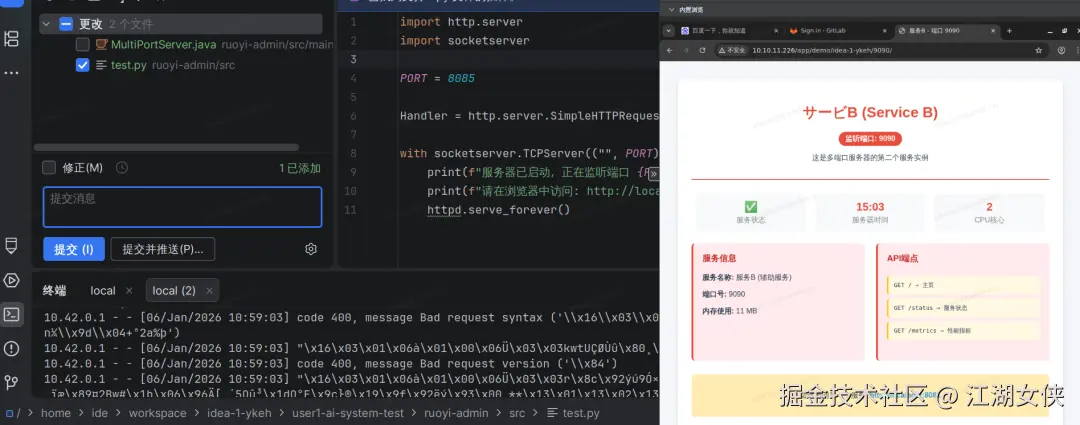Click the 服务状态 status card
1080x425 pixels.
751,213
